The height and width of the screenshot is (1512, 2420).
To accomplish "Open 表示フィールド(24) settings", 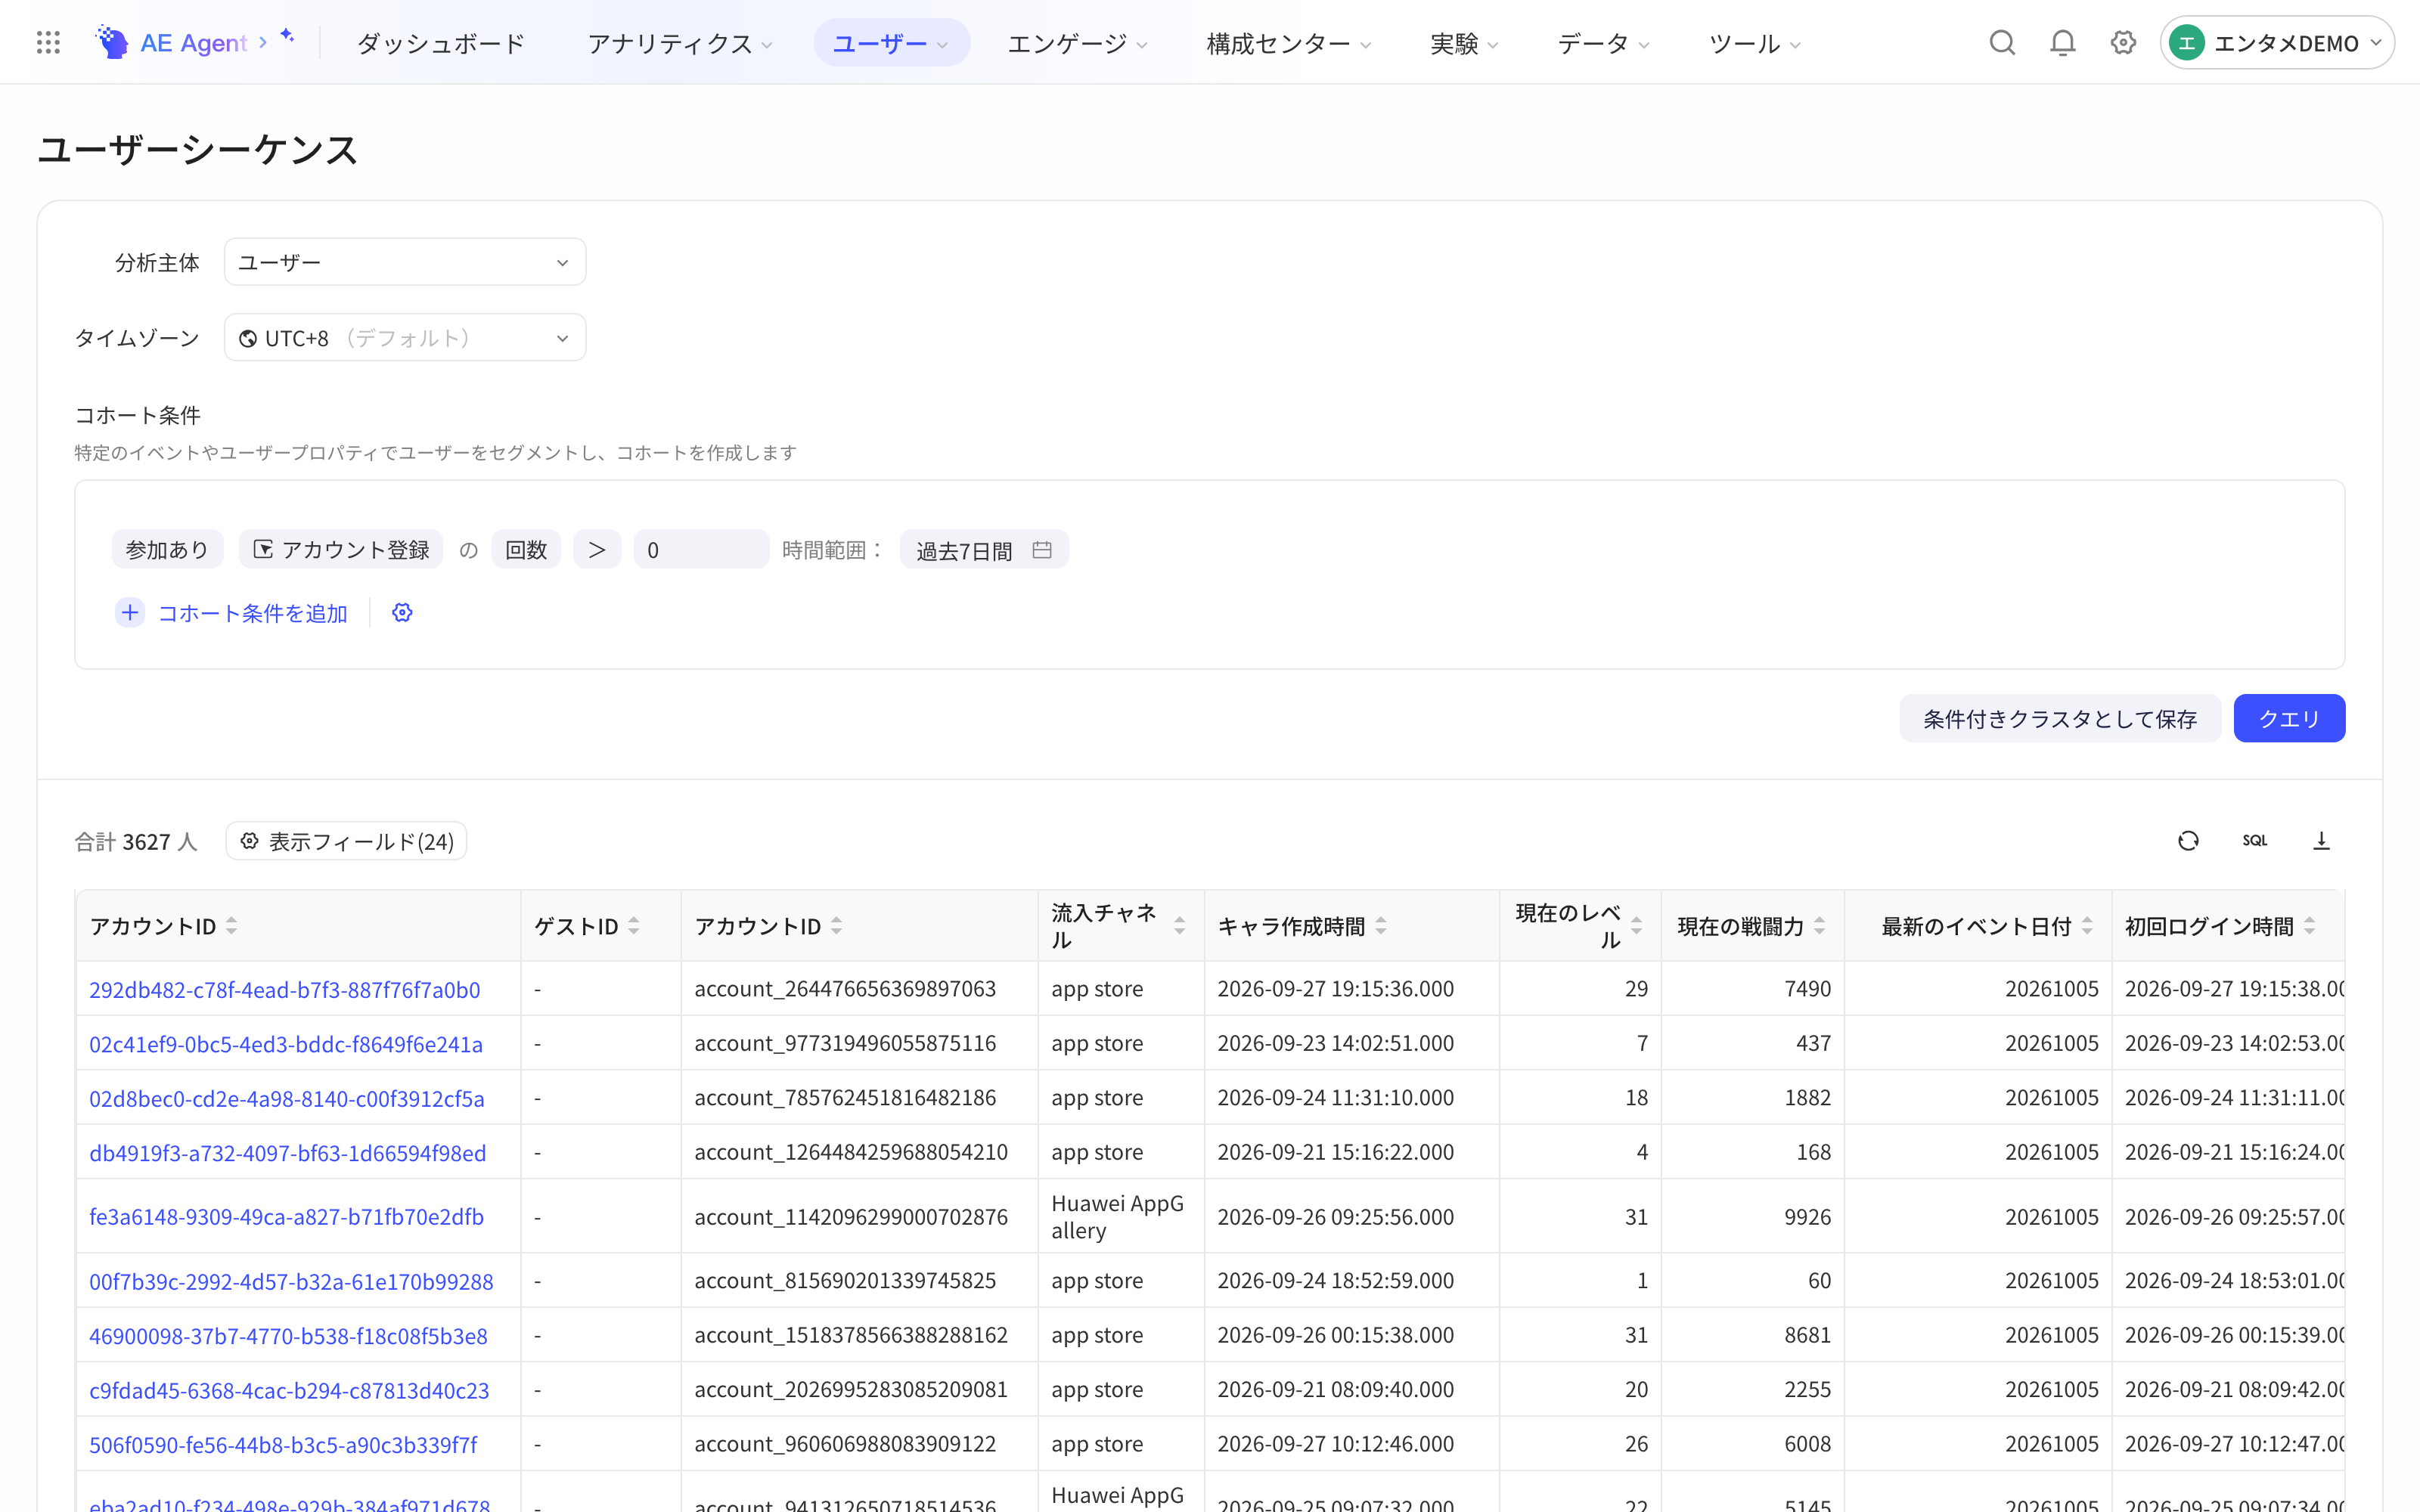I will click(346, 841).
